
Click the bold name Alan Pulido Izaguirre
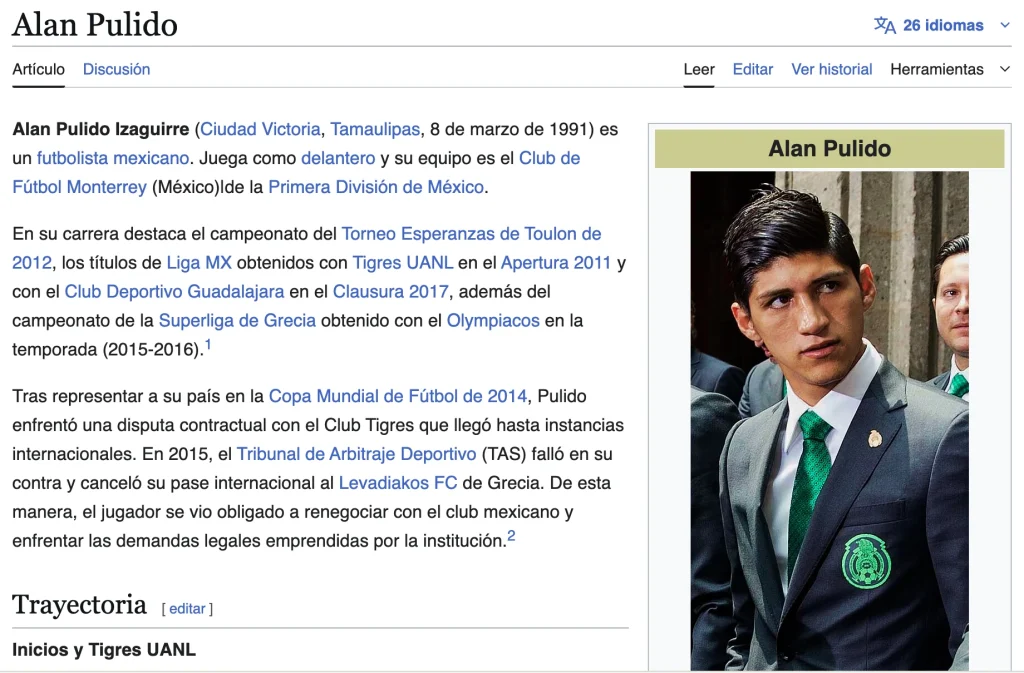pyautogui.click(x=101, y=129)
